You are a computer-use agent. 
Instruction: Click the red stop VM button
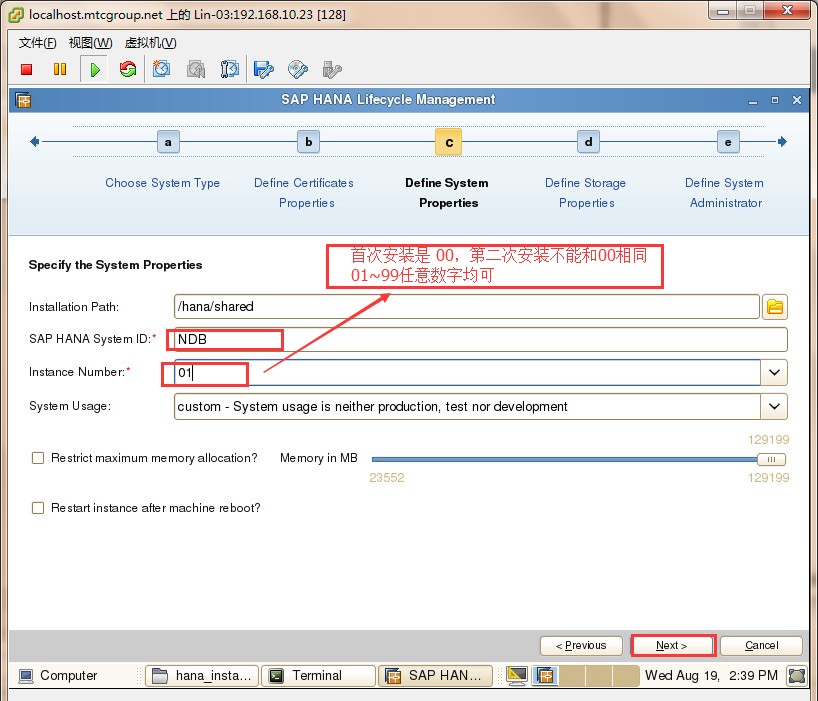[27, 69]
